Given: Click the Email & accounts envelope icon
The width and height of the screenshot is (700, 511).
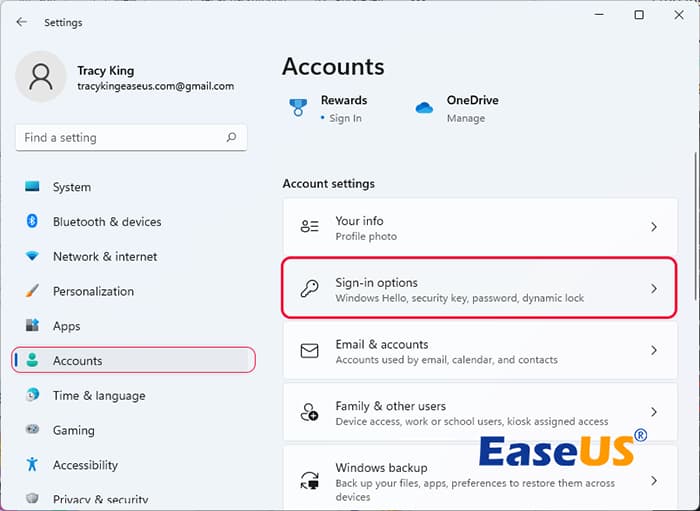Looking at the screenshot, I should click(x=309, y=351).
